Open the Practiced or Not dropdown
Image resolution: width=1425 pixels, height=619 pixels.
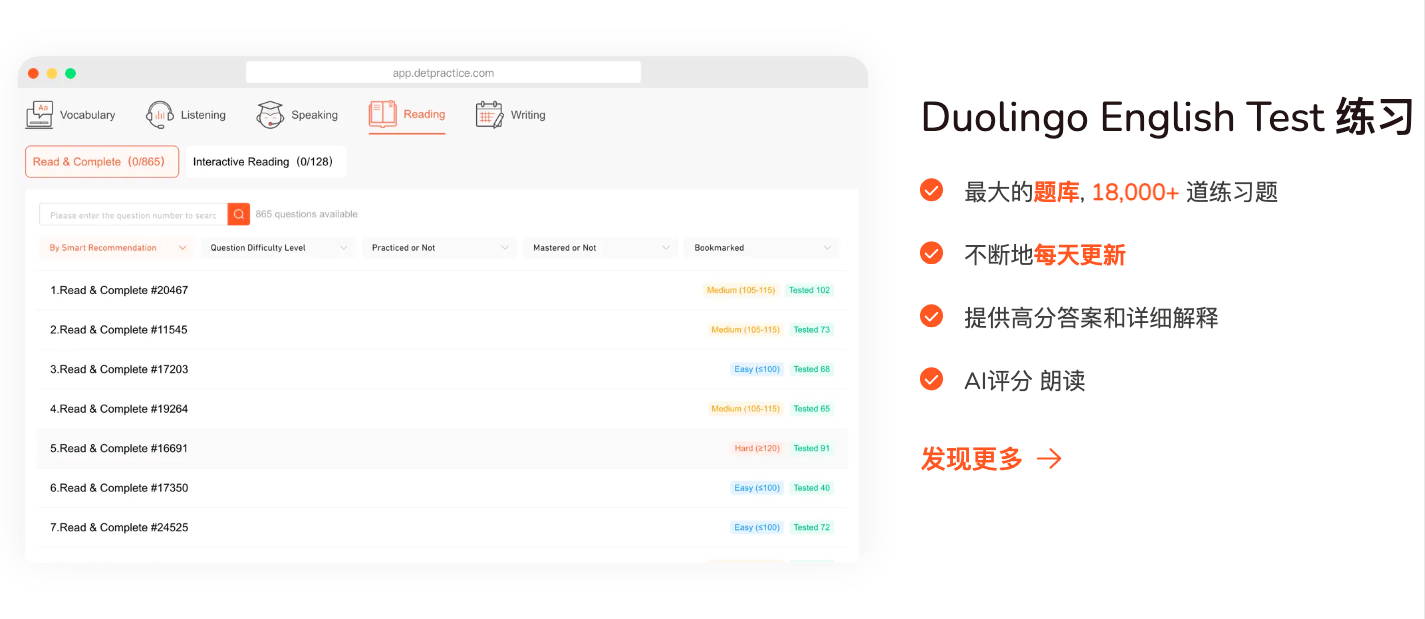click(x=439, y=248)
